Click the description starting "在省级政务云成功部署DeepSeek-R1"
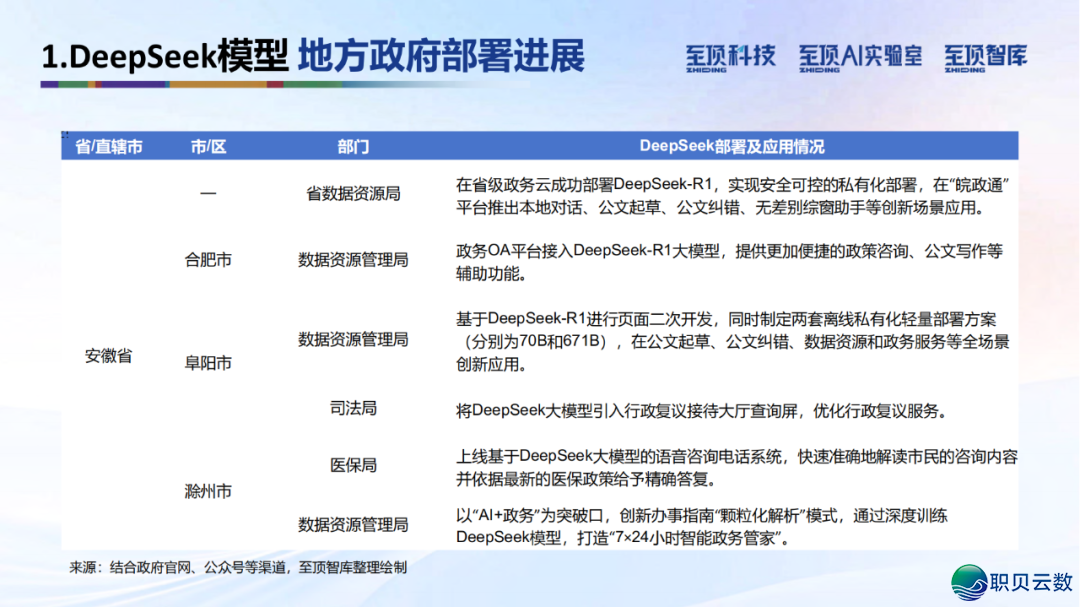This screenshot has height=607, width=1080. tap(733, 196)
